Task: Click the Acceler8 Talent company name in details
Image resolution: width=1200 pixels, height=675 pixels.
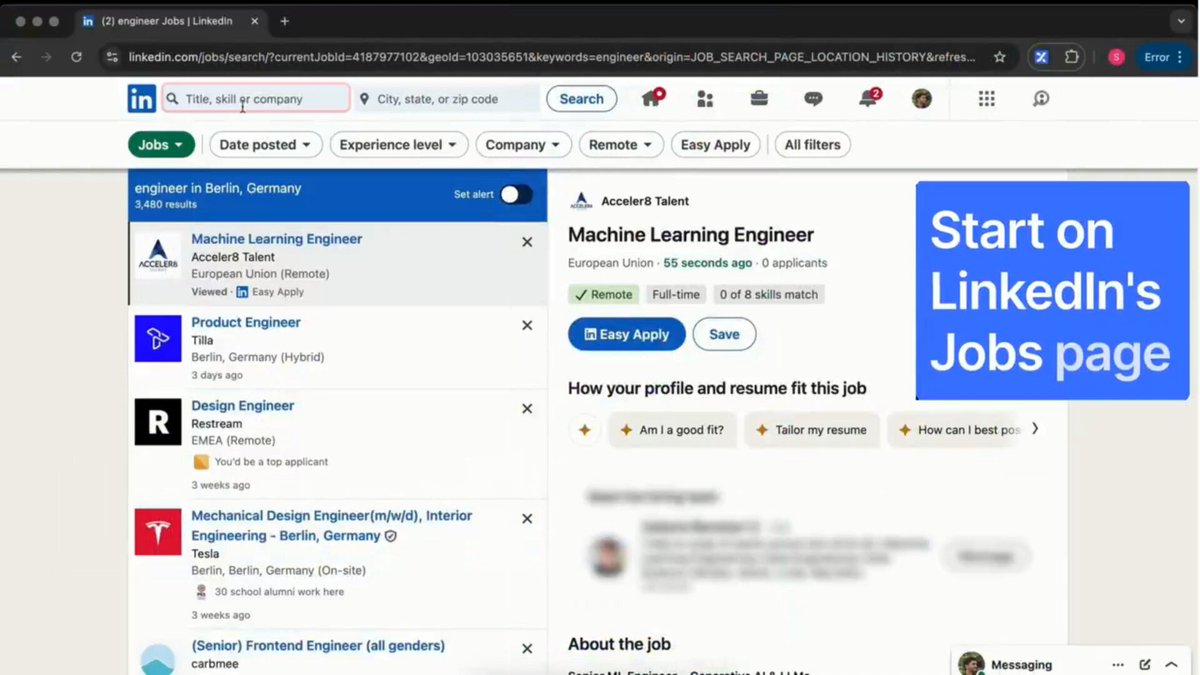Action: (645, 201)
